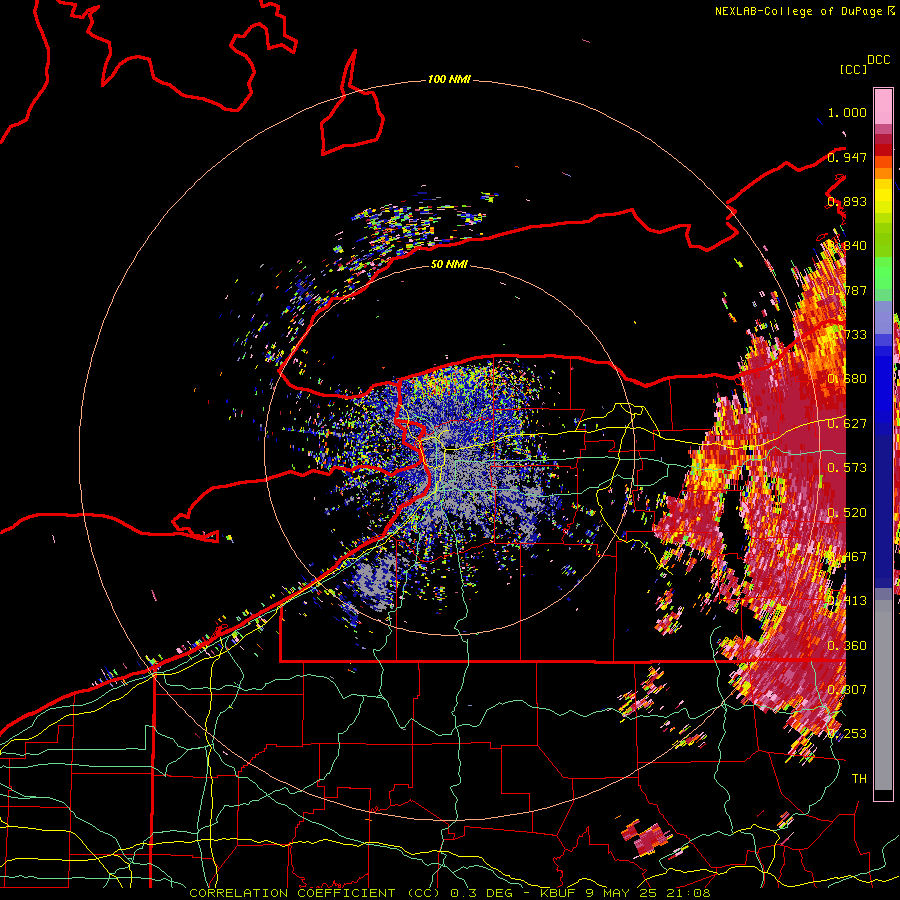
Task: Select the 0.573 scale value
Action: pos(847,468)
